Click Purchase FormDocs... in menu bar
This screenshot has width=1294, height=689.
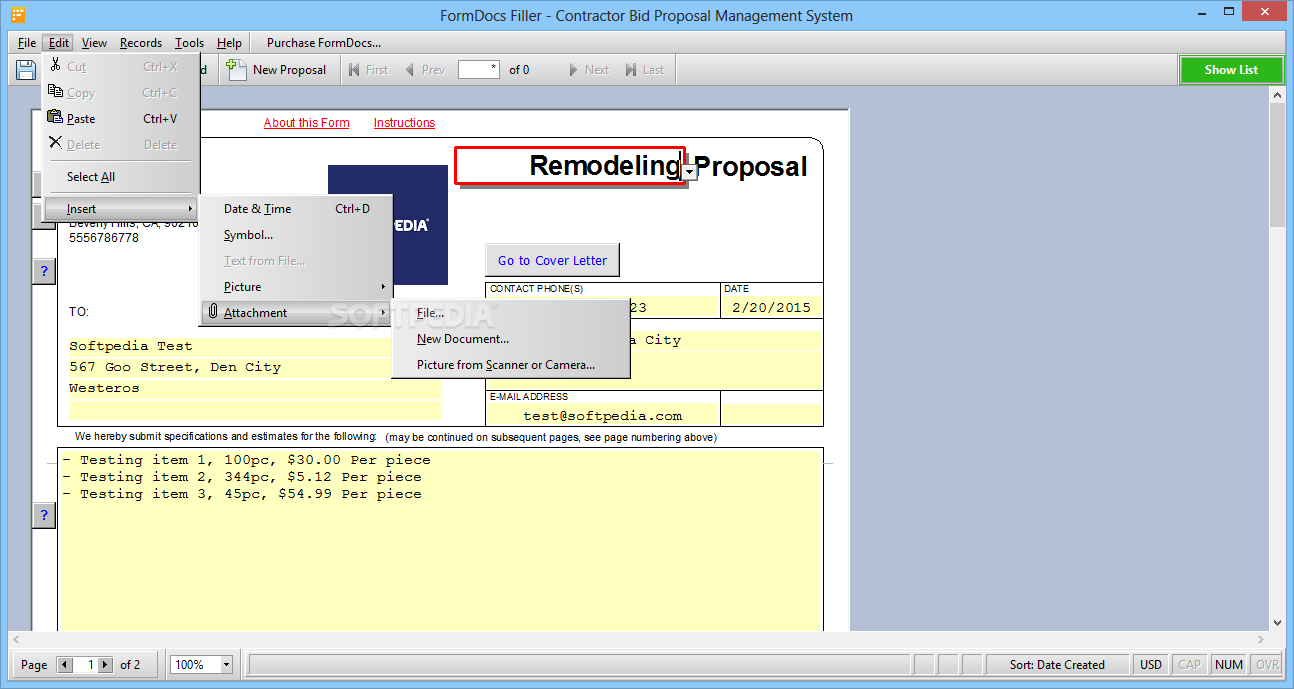coord(324,43)
